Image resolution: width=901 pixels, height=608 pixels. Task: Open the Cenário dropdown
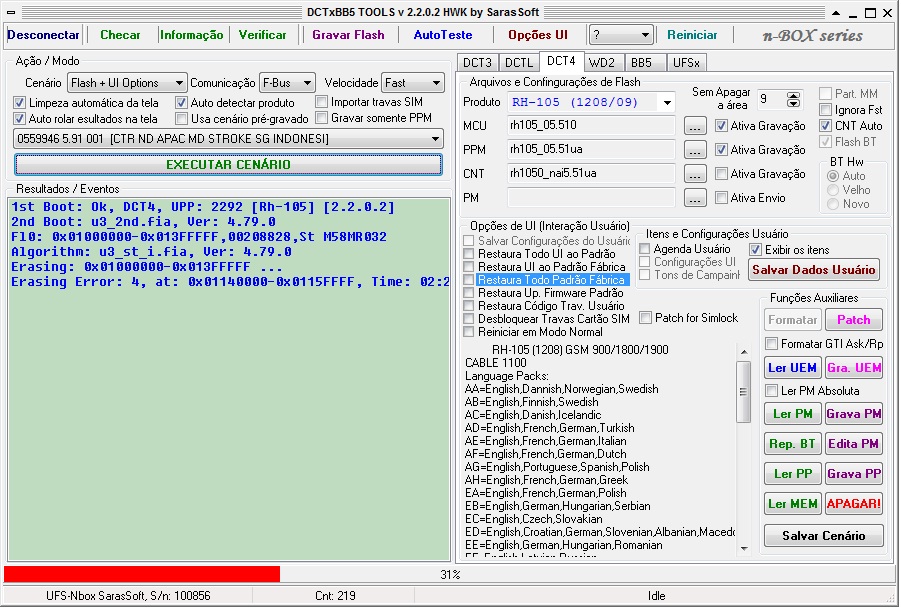127,83
